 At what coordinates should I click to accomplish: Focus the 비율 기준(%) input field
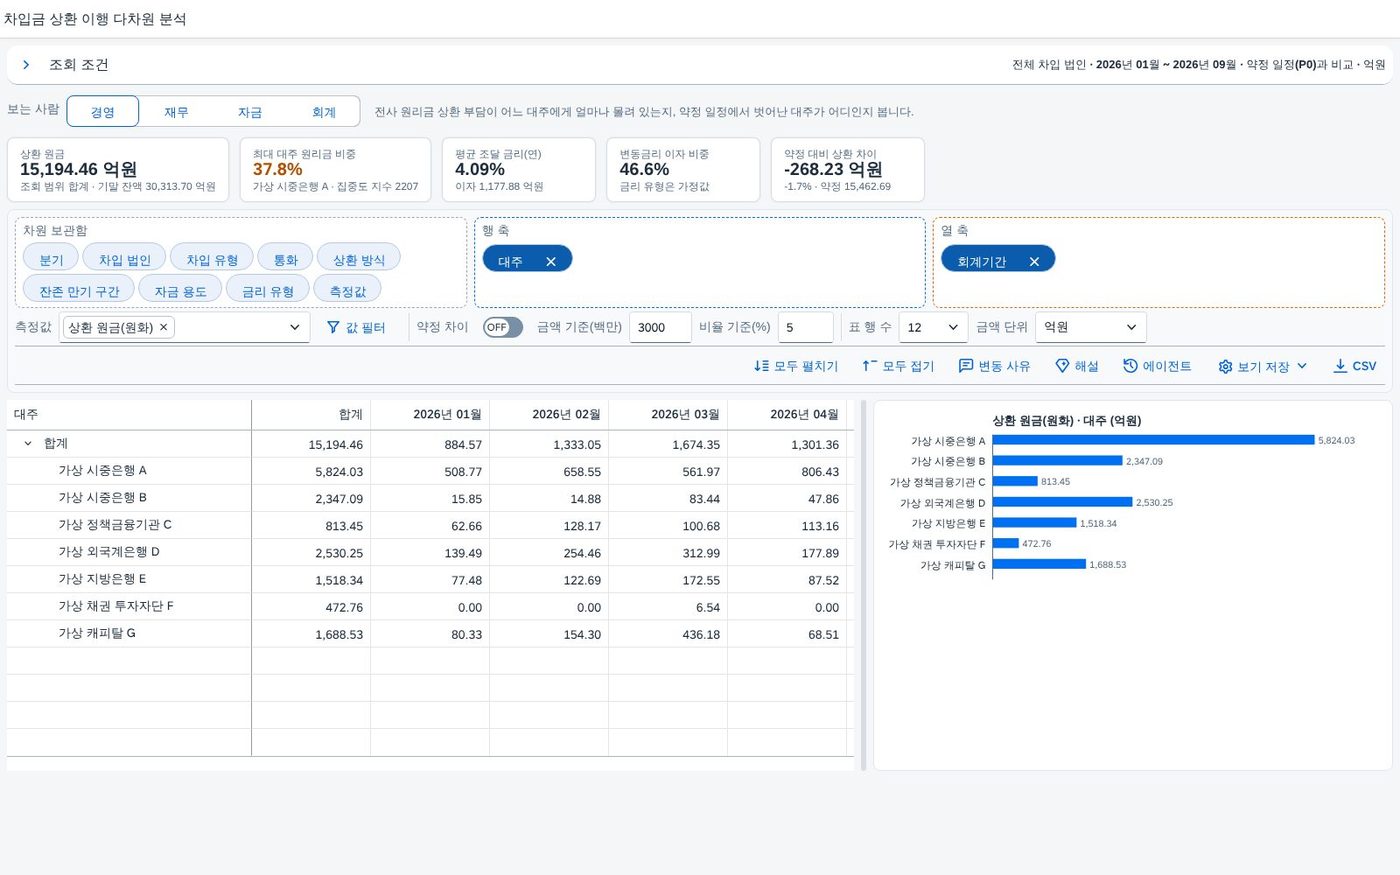click(x=805, y=327)
